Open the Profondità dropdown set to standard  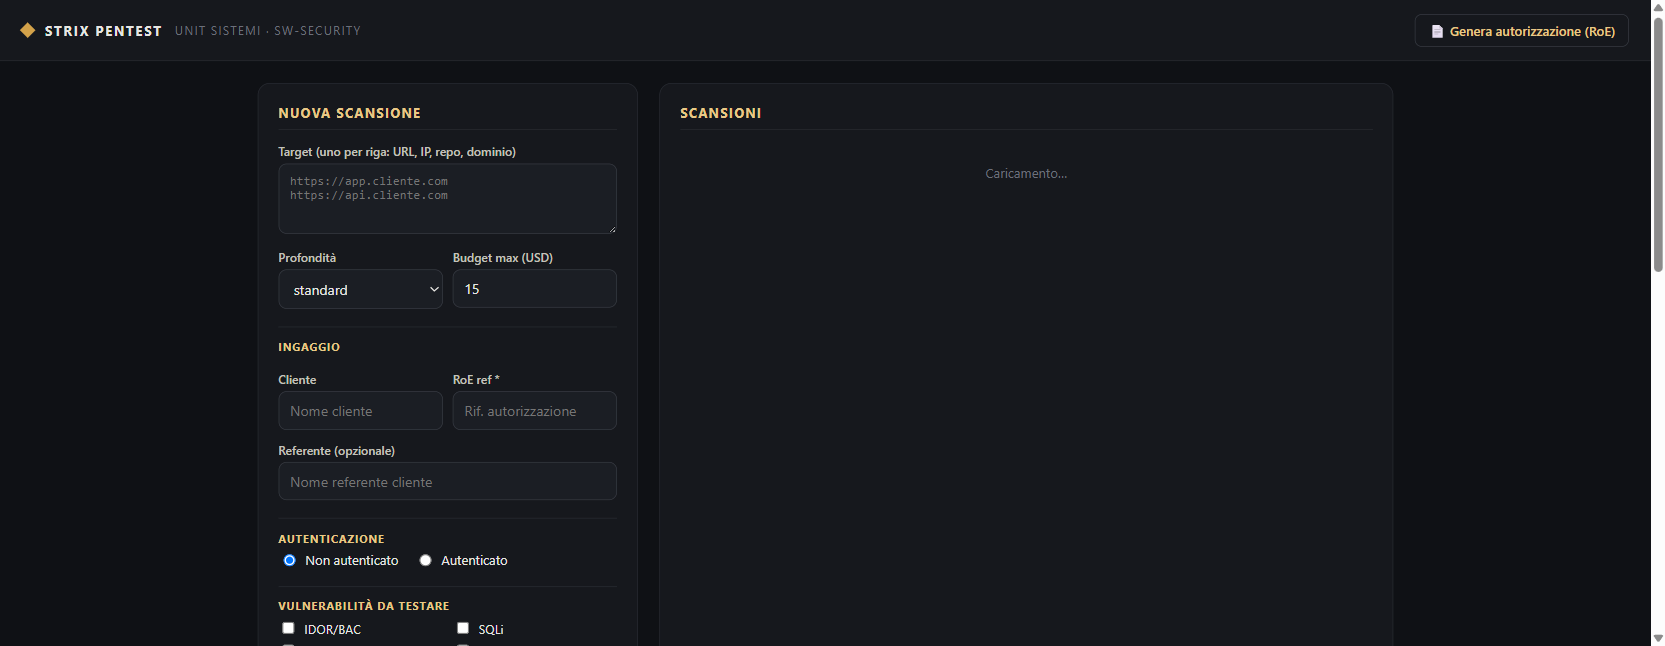pyautogui.click(x=360, y=289)
